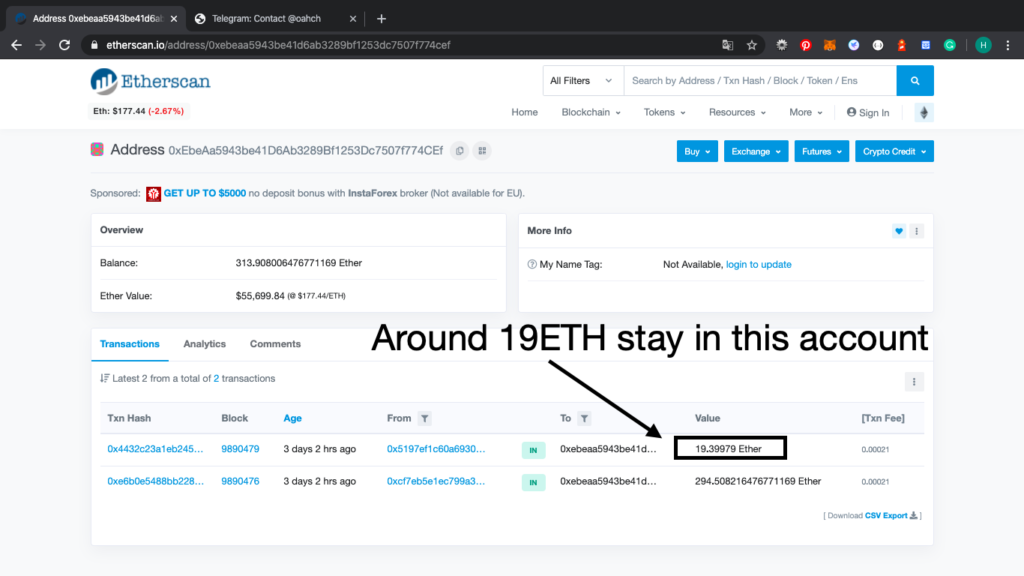The height and width of the screenshot is (576, 1024).
Task: Open the Pinterest extension icon
Action: [805, 45]
